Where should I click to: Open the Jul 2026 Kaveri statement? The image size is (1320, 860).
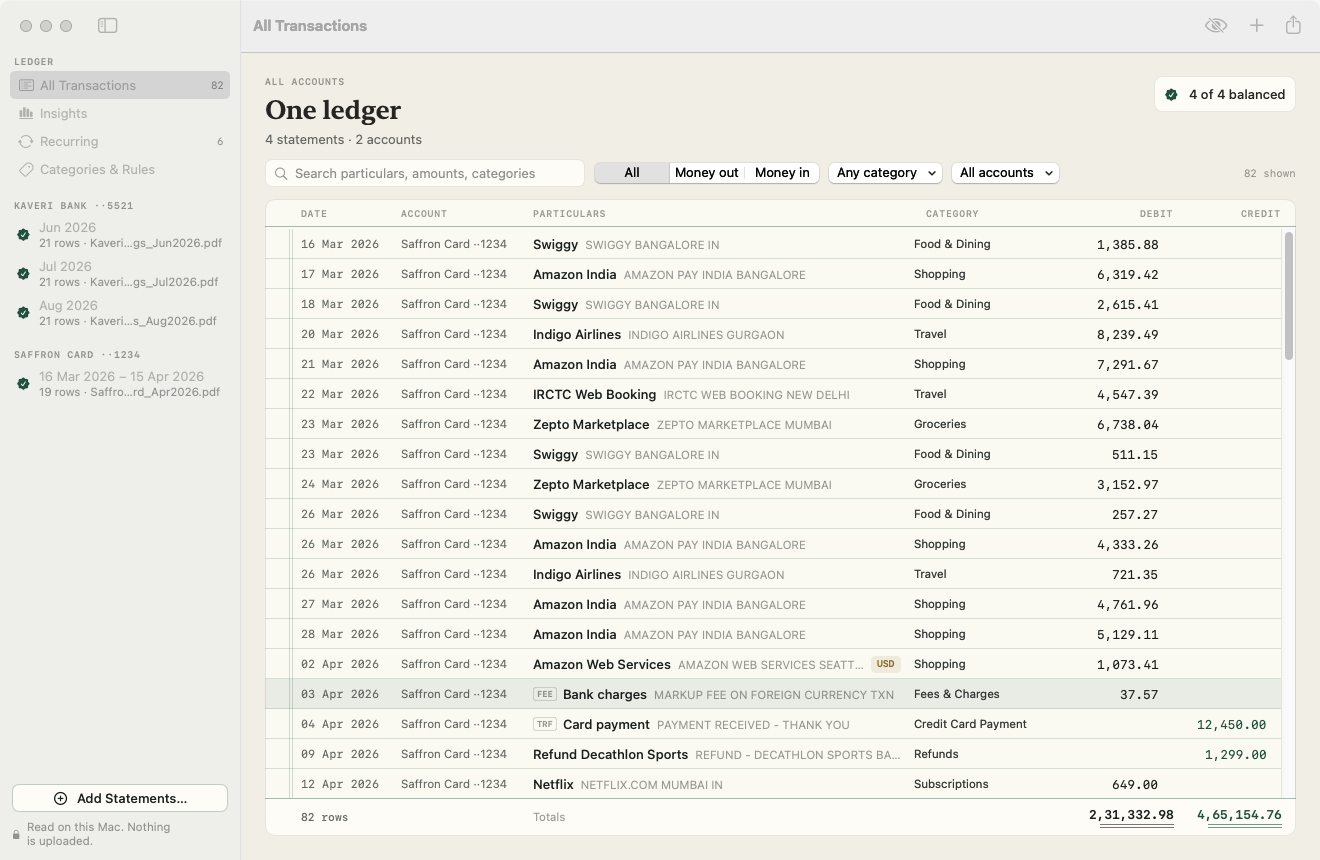[120, 274]
